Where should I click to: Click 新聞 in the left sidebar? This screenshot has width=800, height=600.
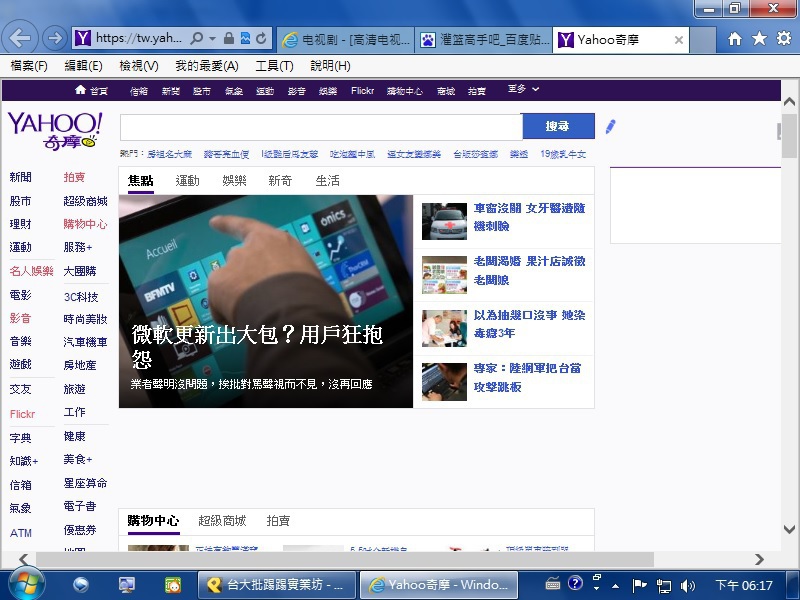pos(20,177)
